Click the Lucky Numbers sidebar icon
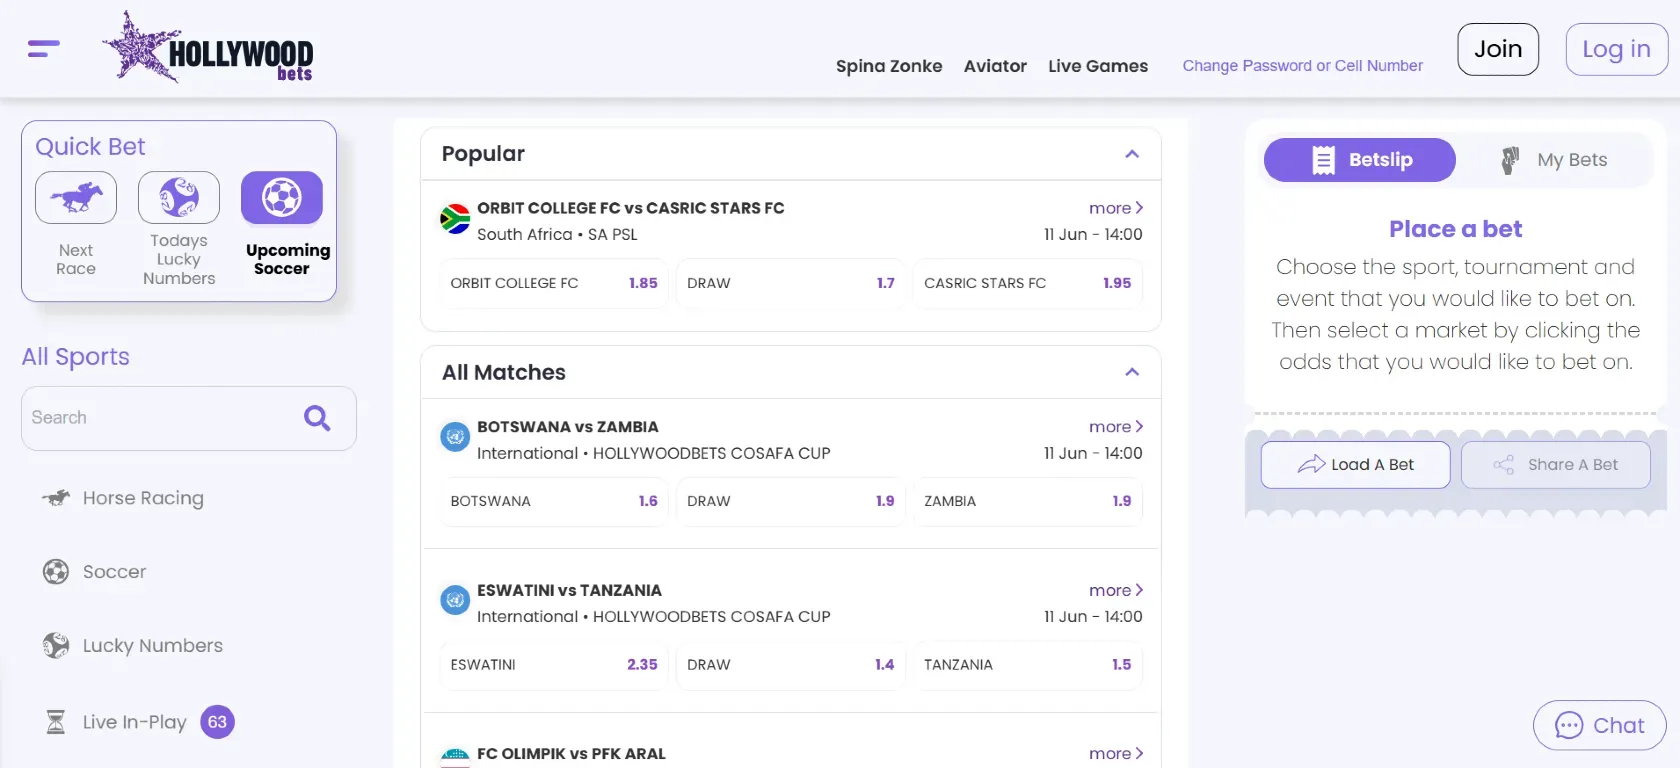The image size is (1680, 768). tap(56, 646)
